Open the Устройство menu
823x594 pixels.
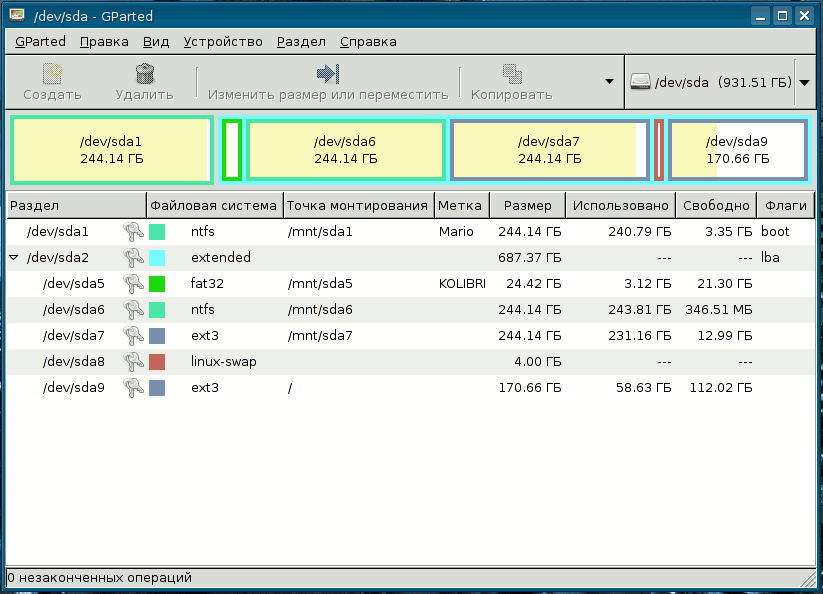coord(223,42)
